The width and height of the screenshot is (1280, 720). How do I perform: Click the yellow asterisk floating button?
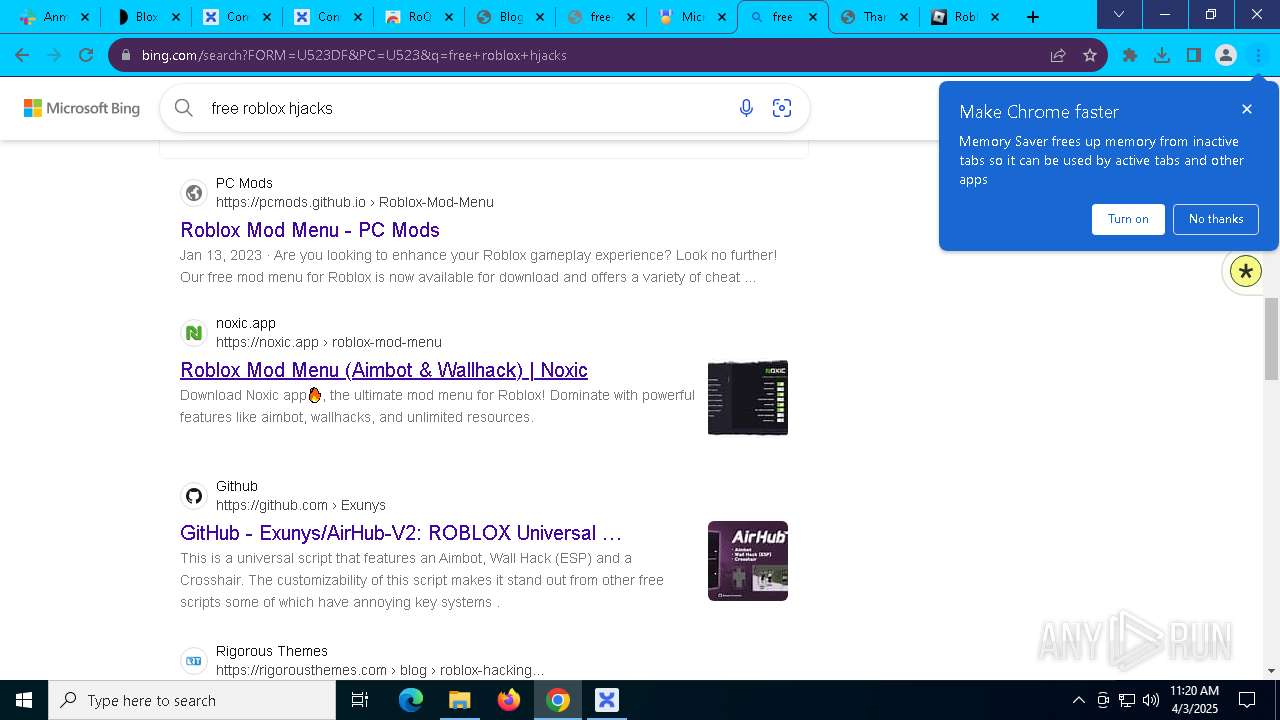pyautogui.click(x=1246, y=271)
